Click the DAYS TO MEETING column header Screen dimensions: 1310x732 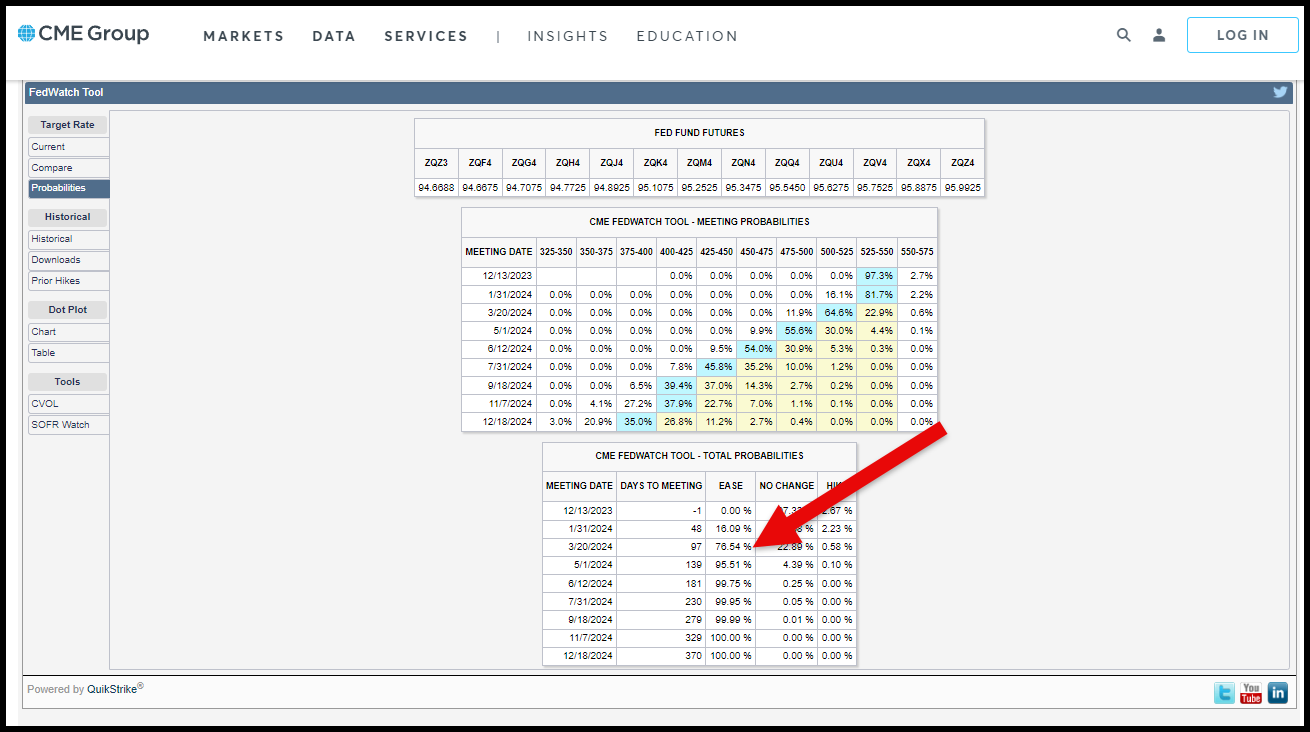(x=661, y=486)
